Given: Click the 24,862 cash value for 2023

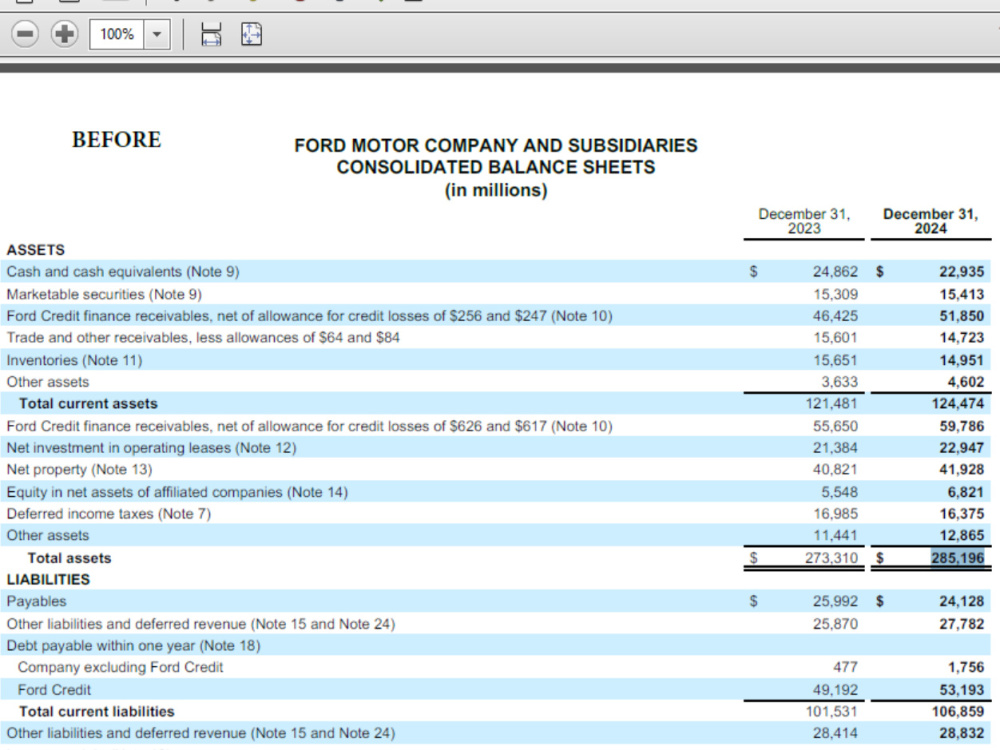Looking at the screenshot, I should 835,272.
